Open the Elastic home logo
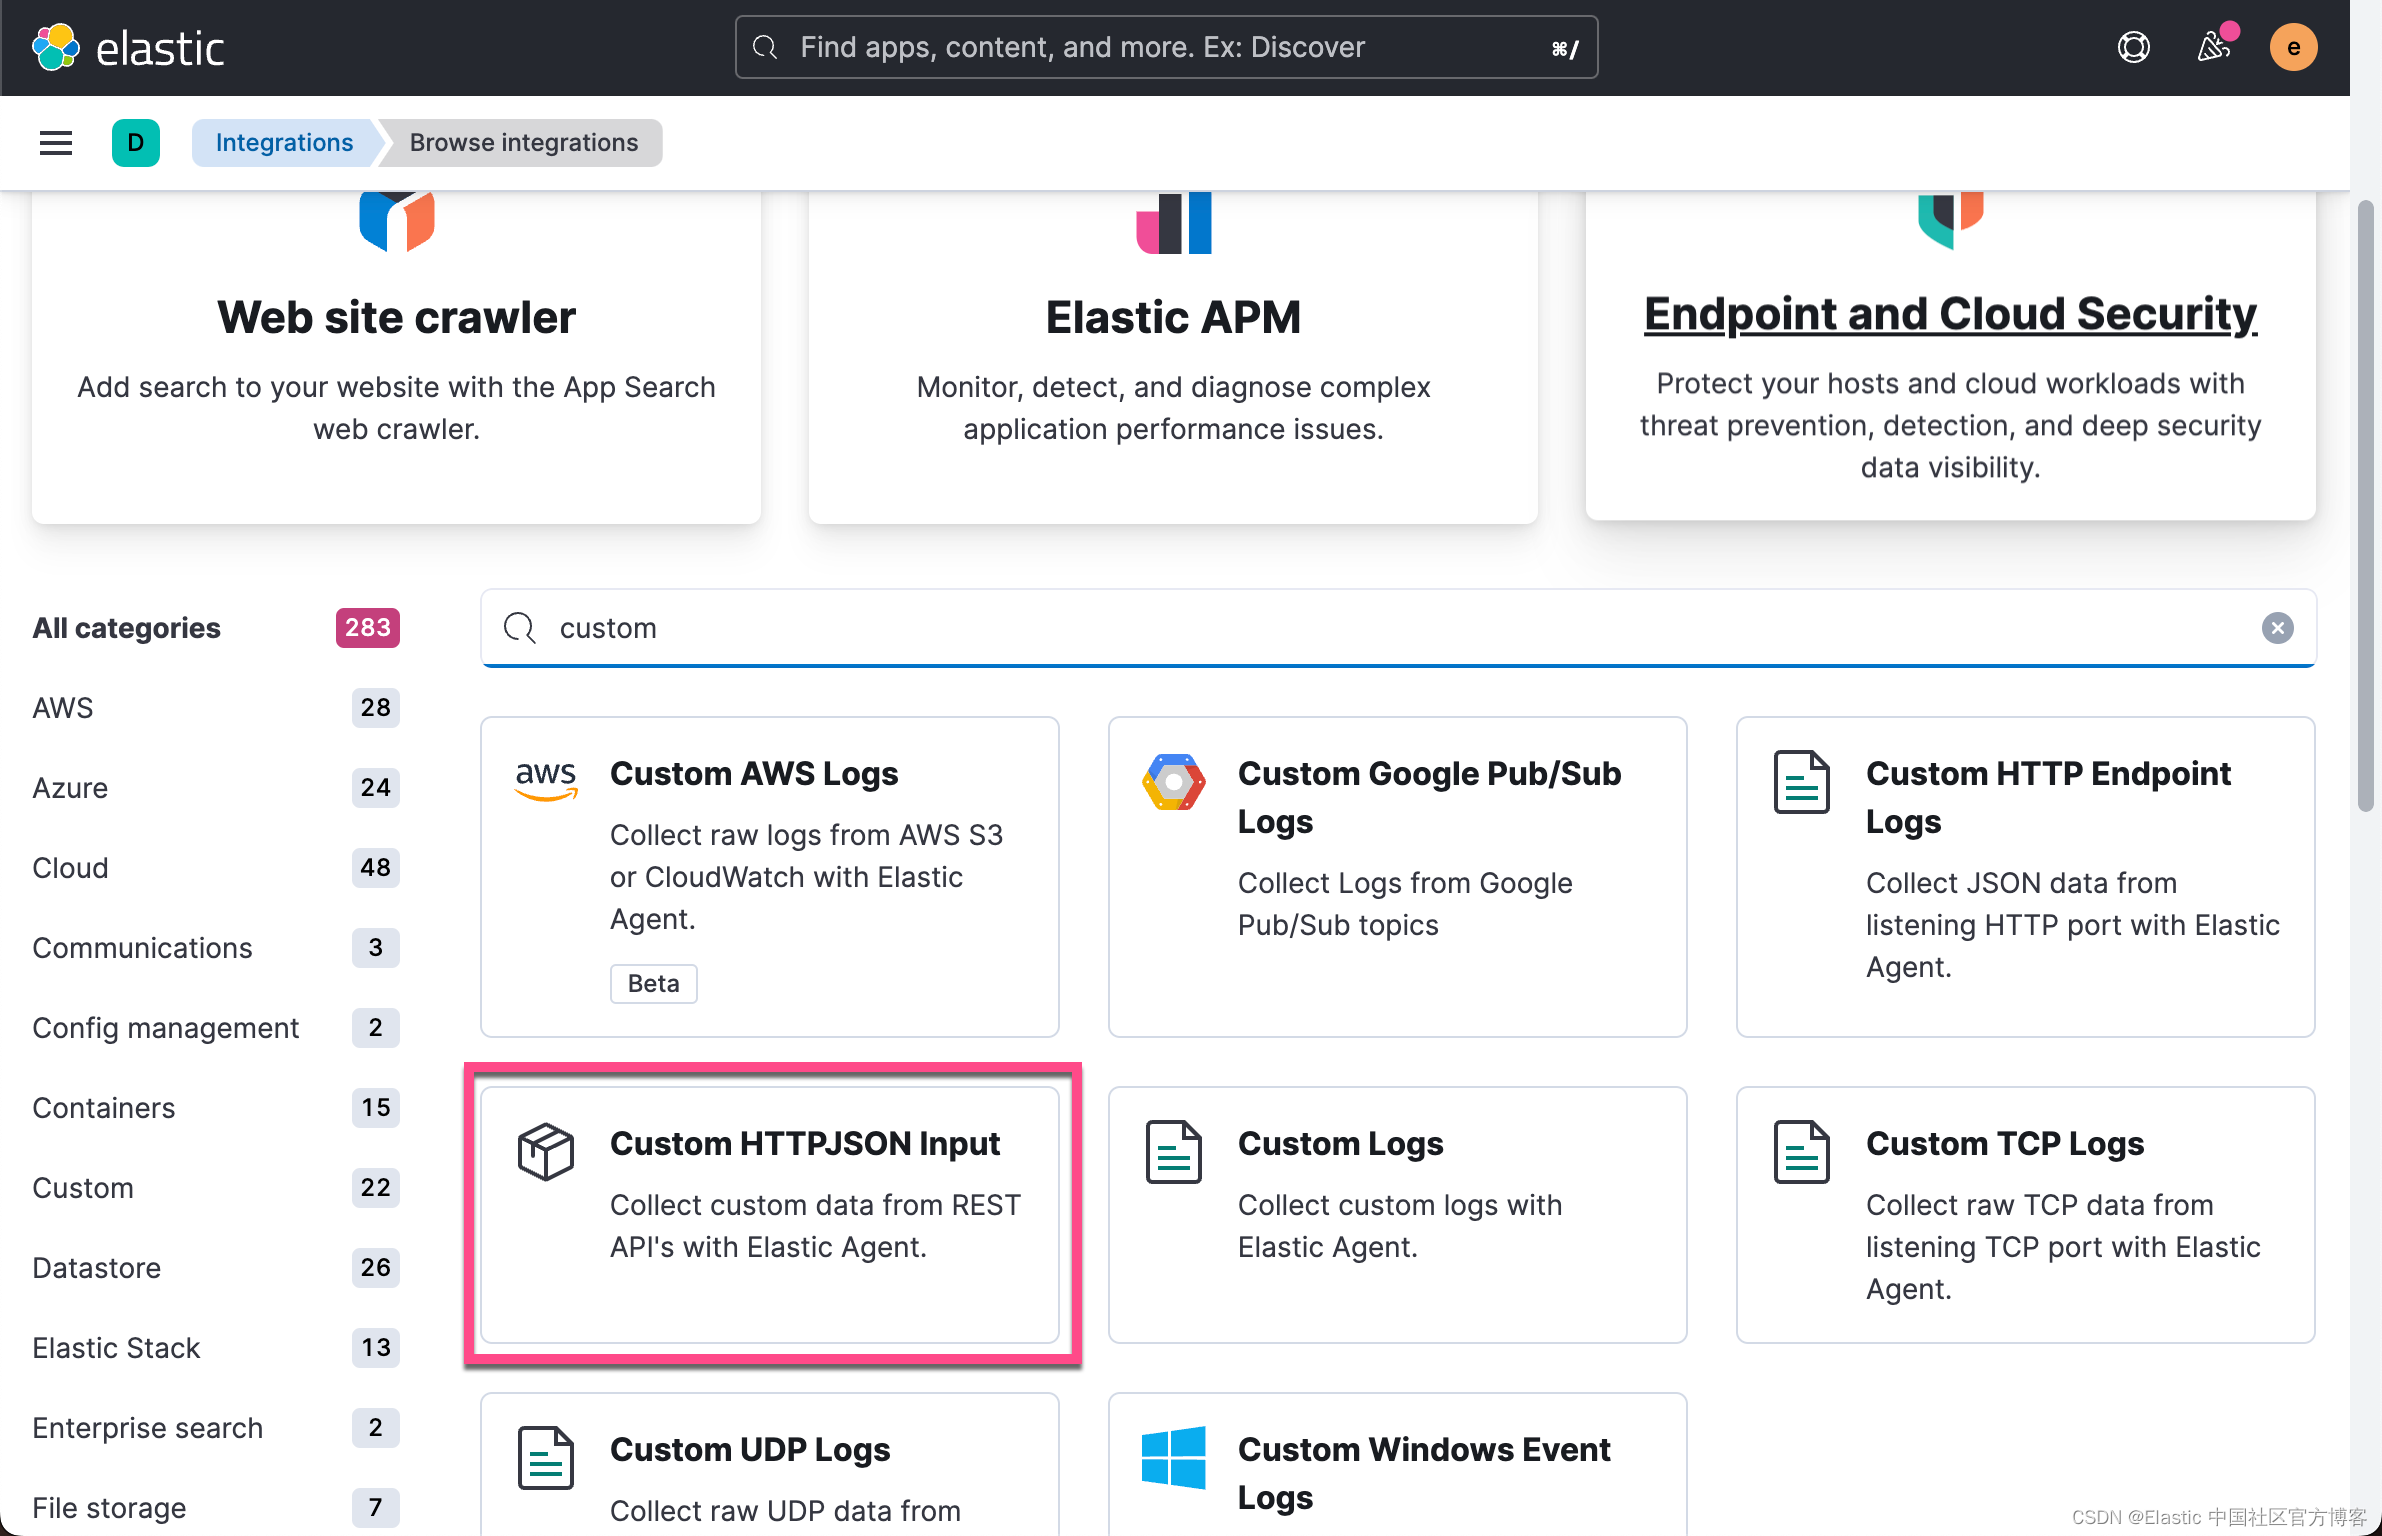The image size is (2382, 1536). 128,46
